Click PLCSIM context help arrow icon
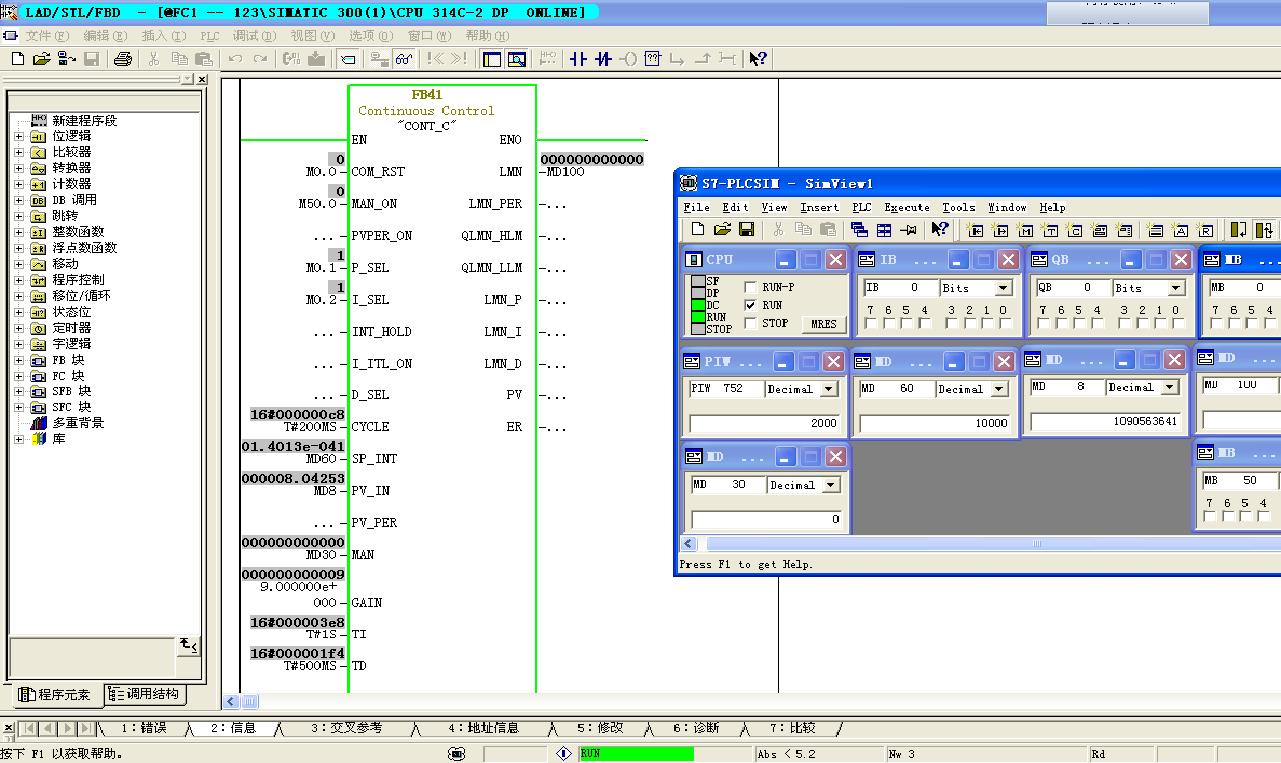Image resolution: width=1281 pixels, height=763 pixels. 939,230
